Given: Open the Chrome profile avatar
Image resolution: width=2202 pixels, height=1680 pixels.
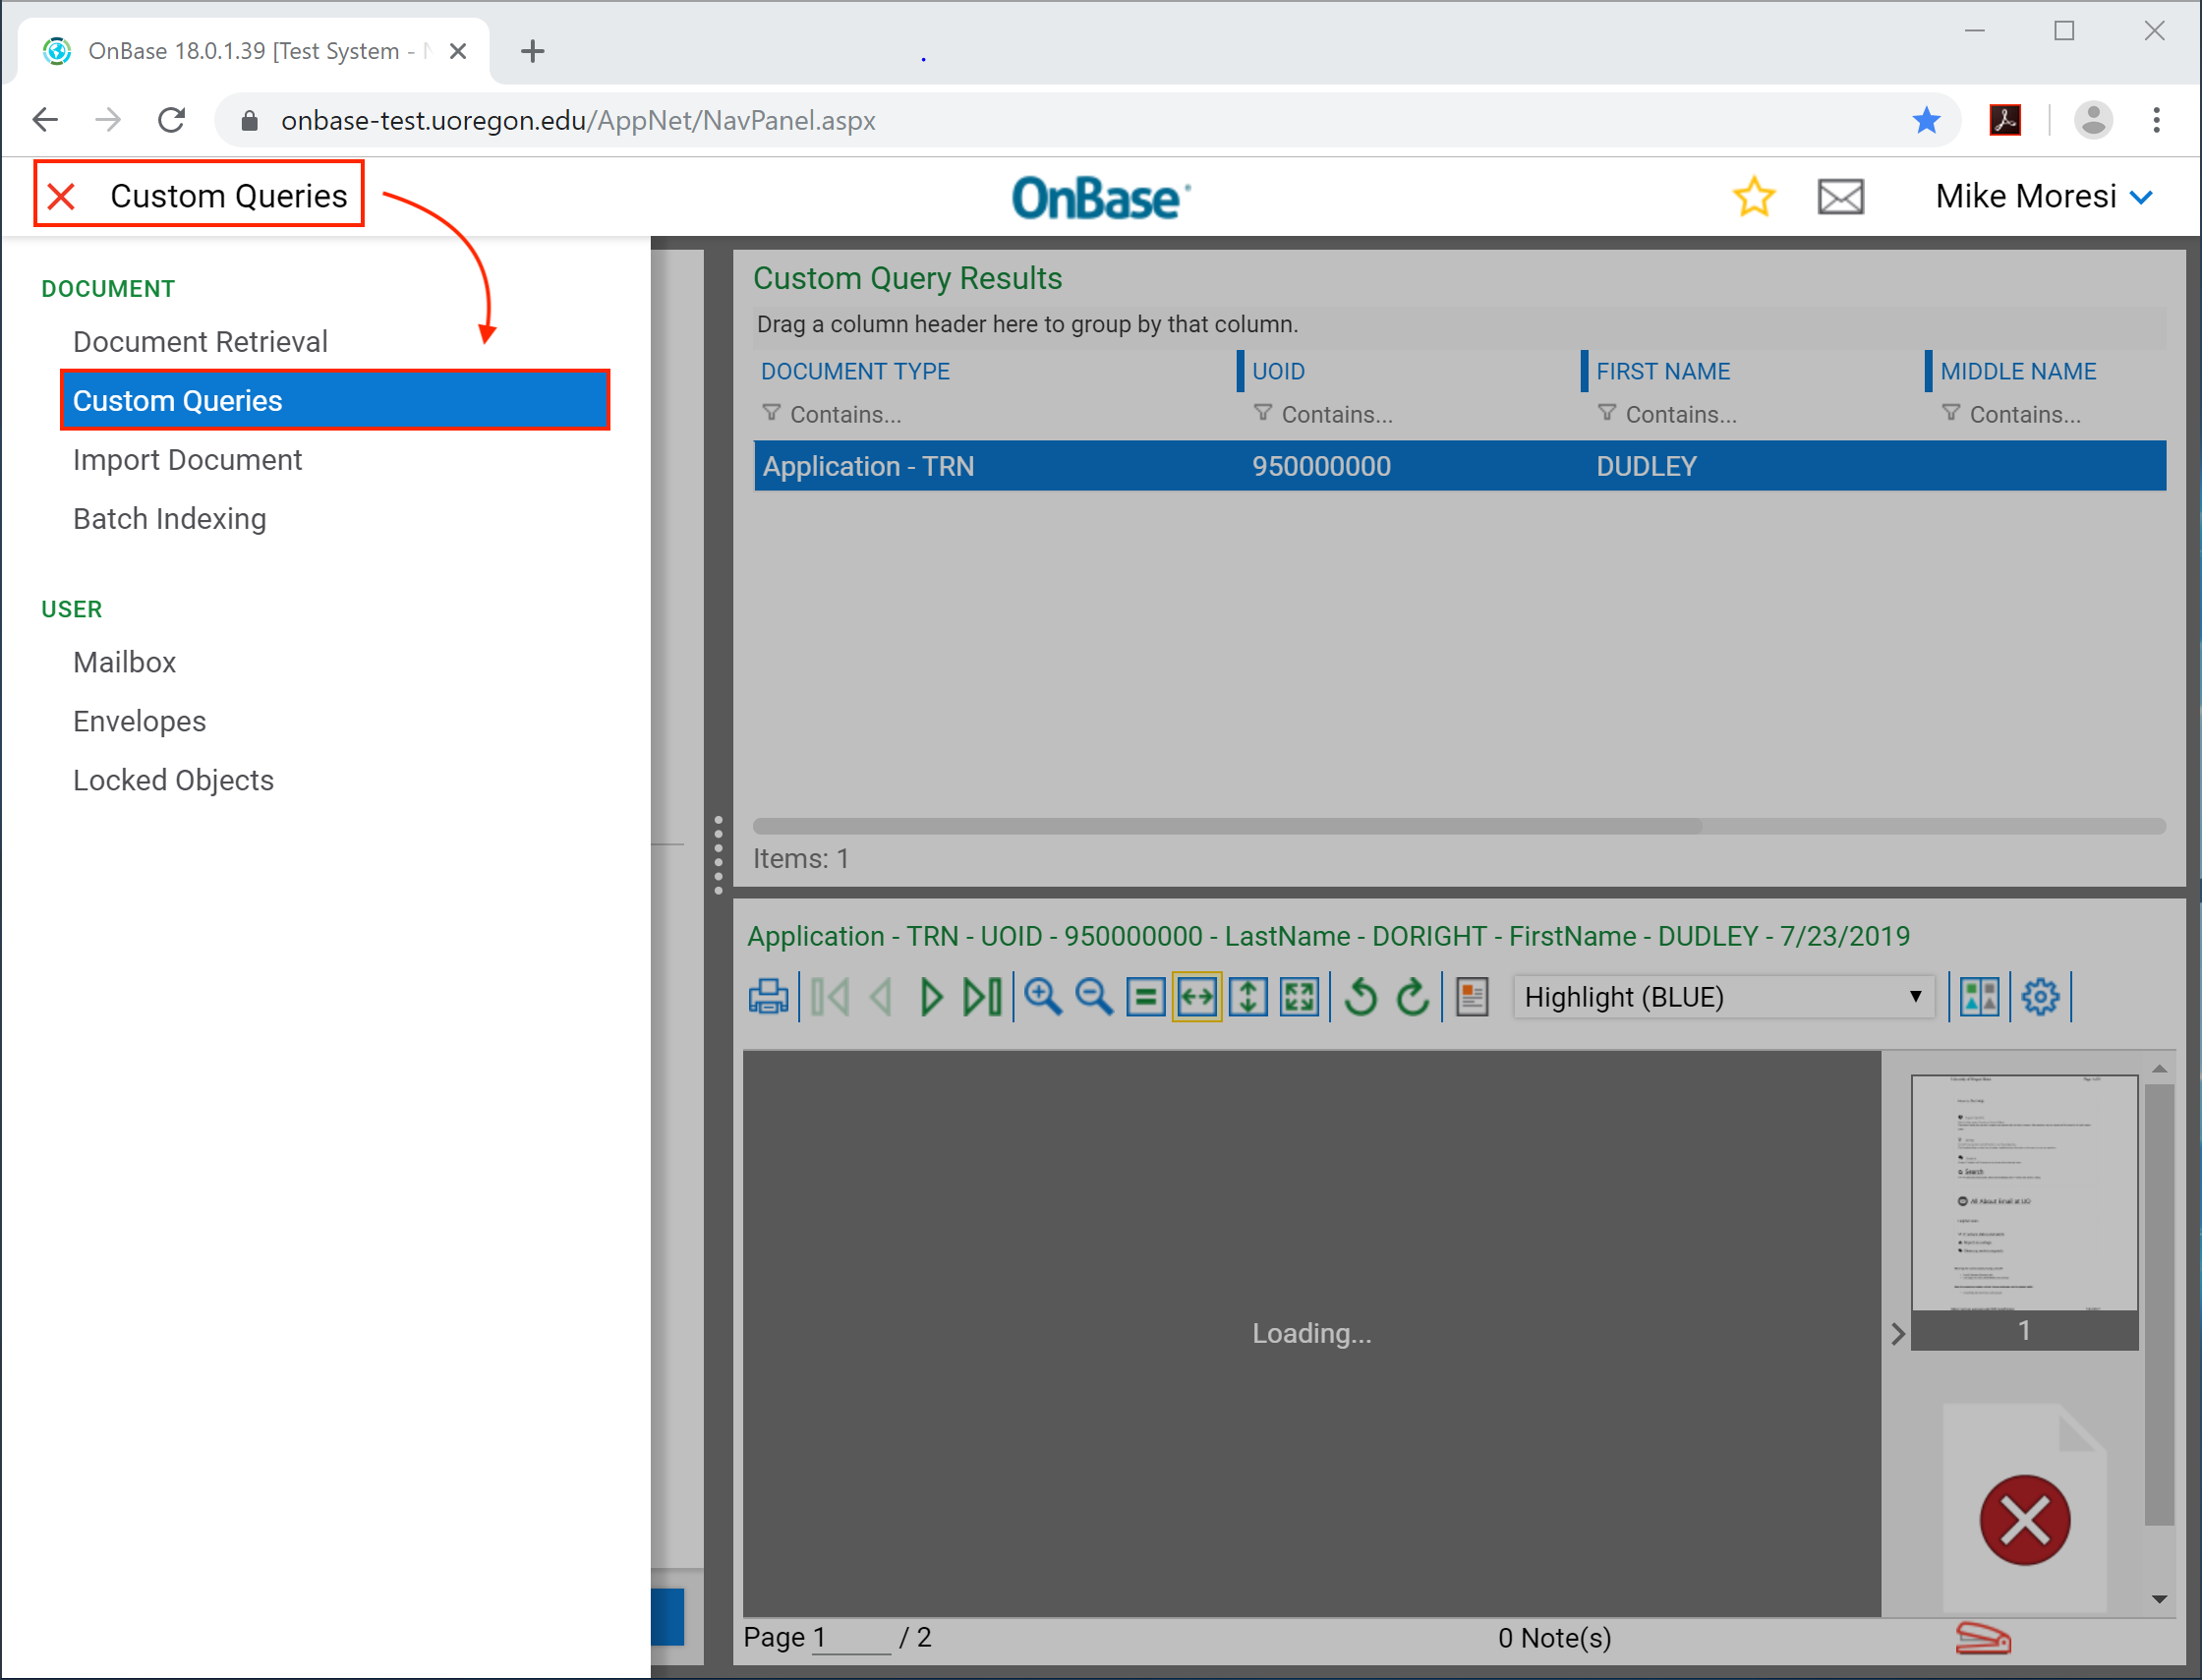Looking at the screenshot, I should pyautogui.click(x=2092, y=120).
